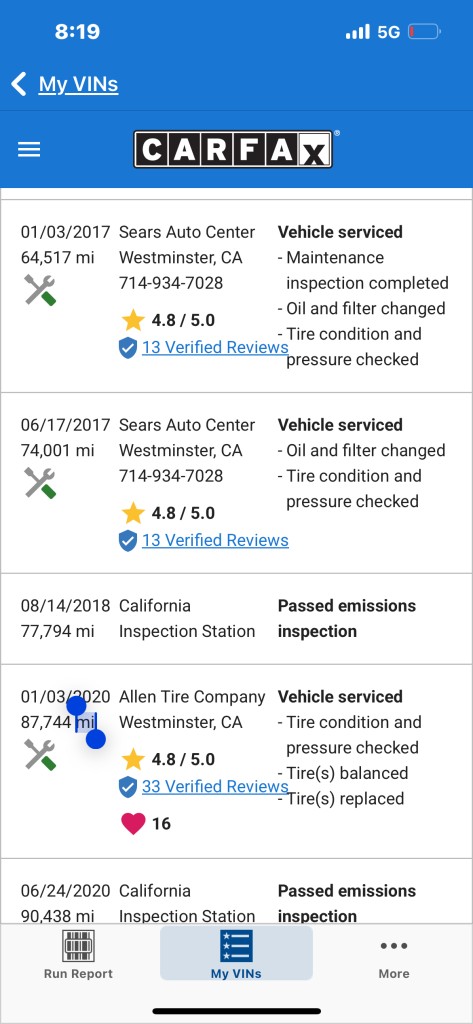Tap the wrench icon in the 01/03/2020 record

click(40, 754)
